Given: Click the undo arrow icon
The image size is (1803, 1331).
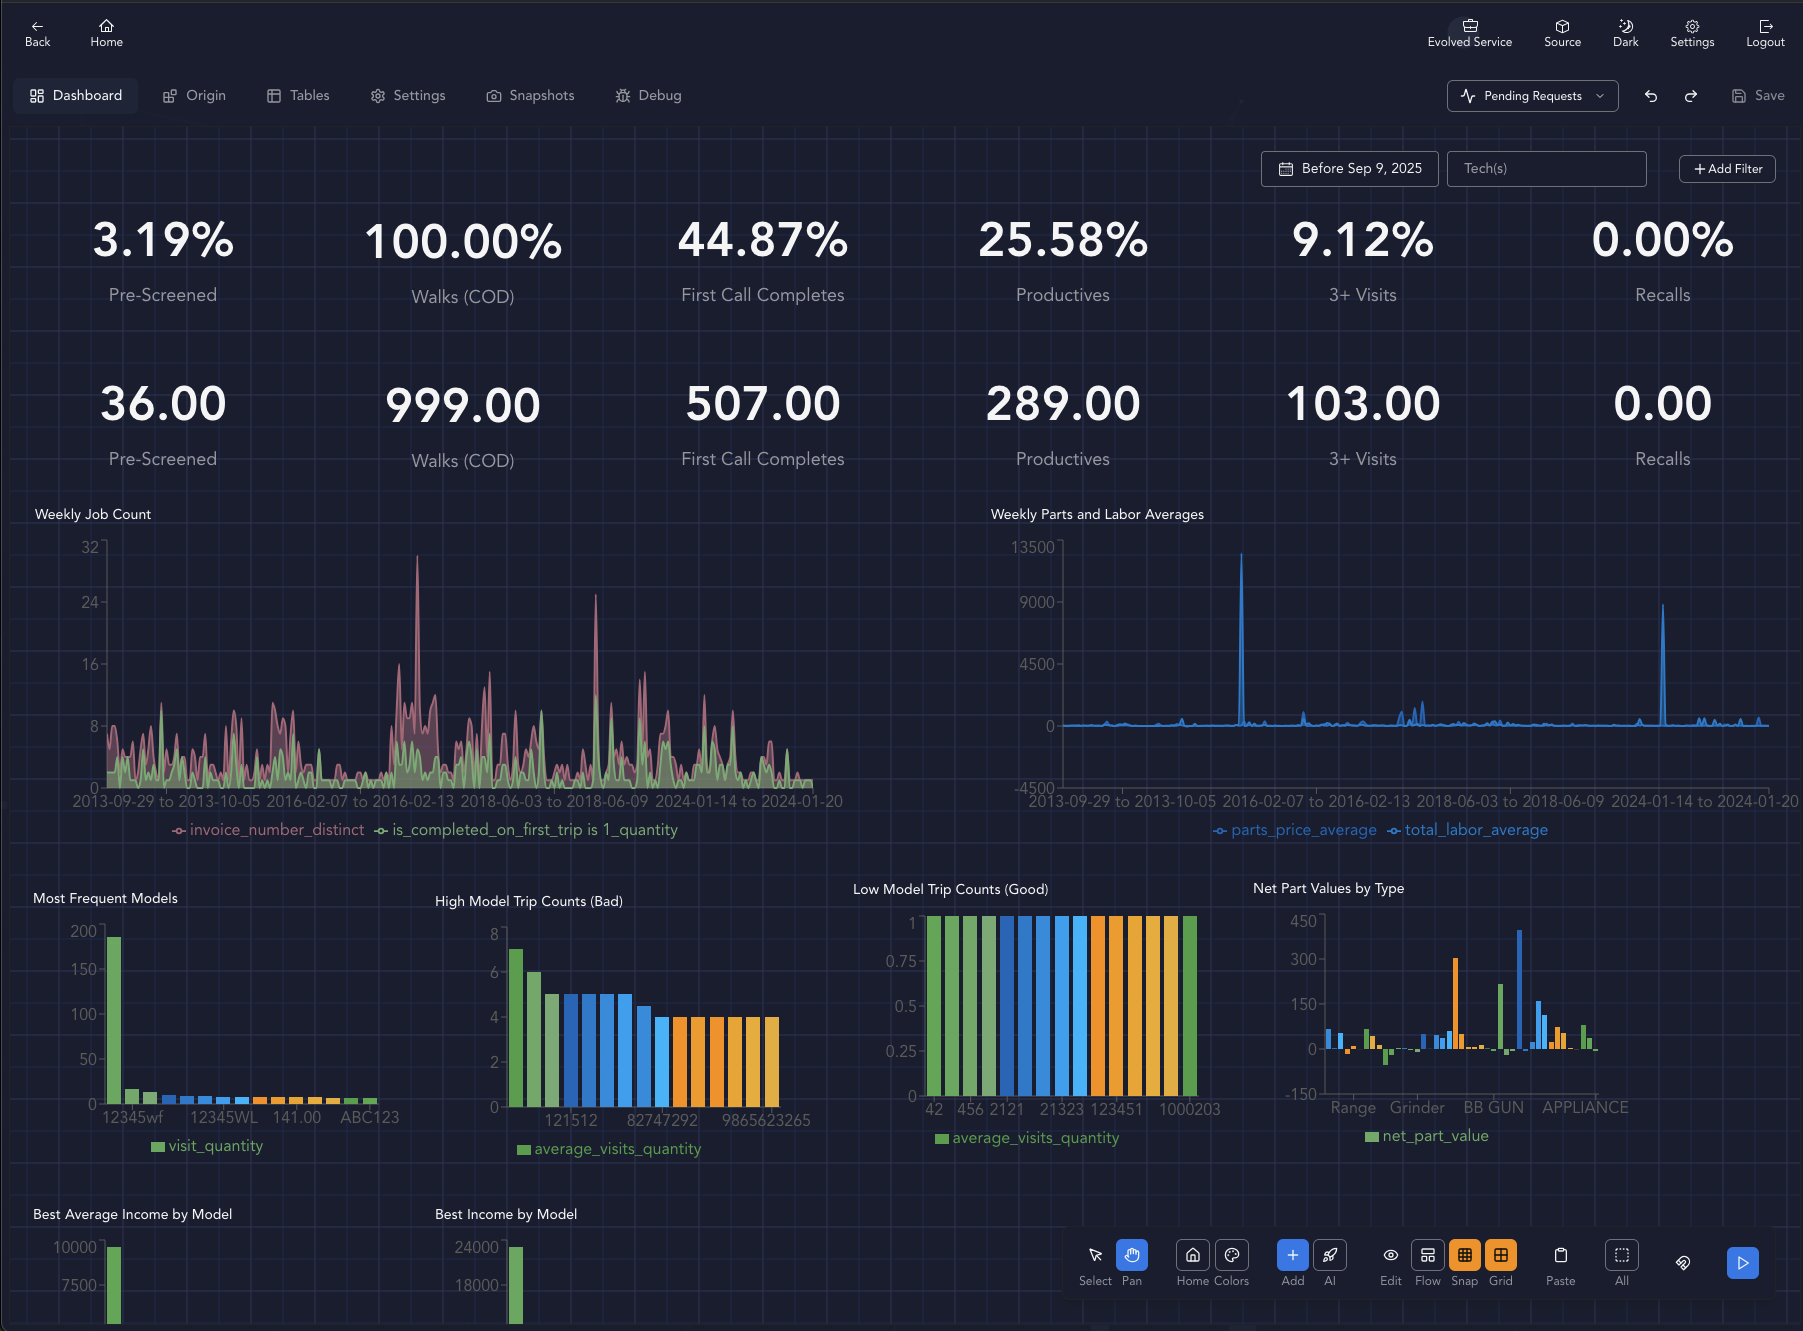Looking at the screenshot, I should (1651, 96).
